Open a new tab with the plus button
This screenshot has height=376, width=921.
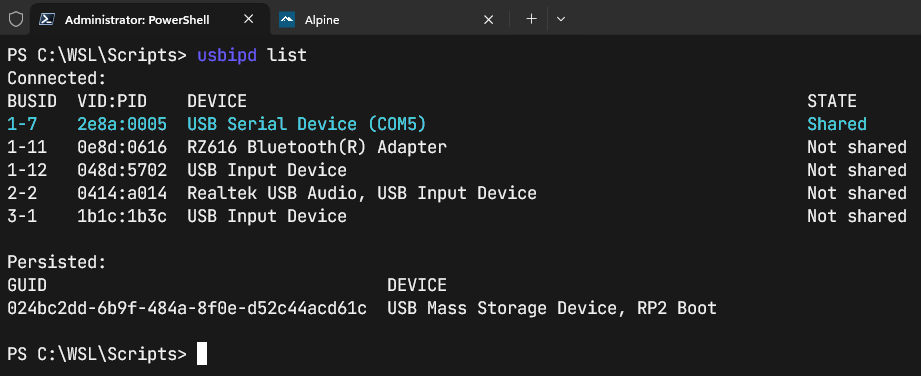[x=531, y=19]
